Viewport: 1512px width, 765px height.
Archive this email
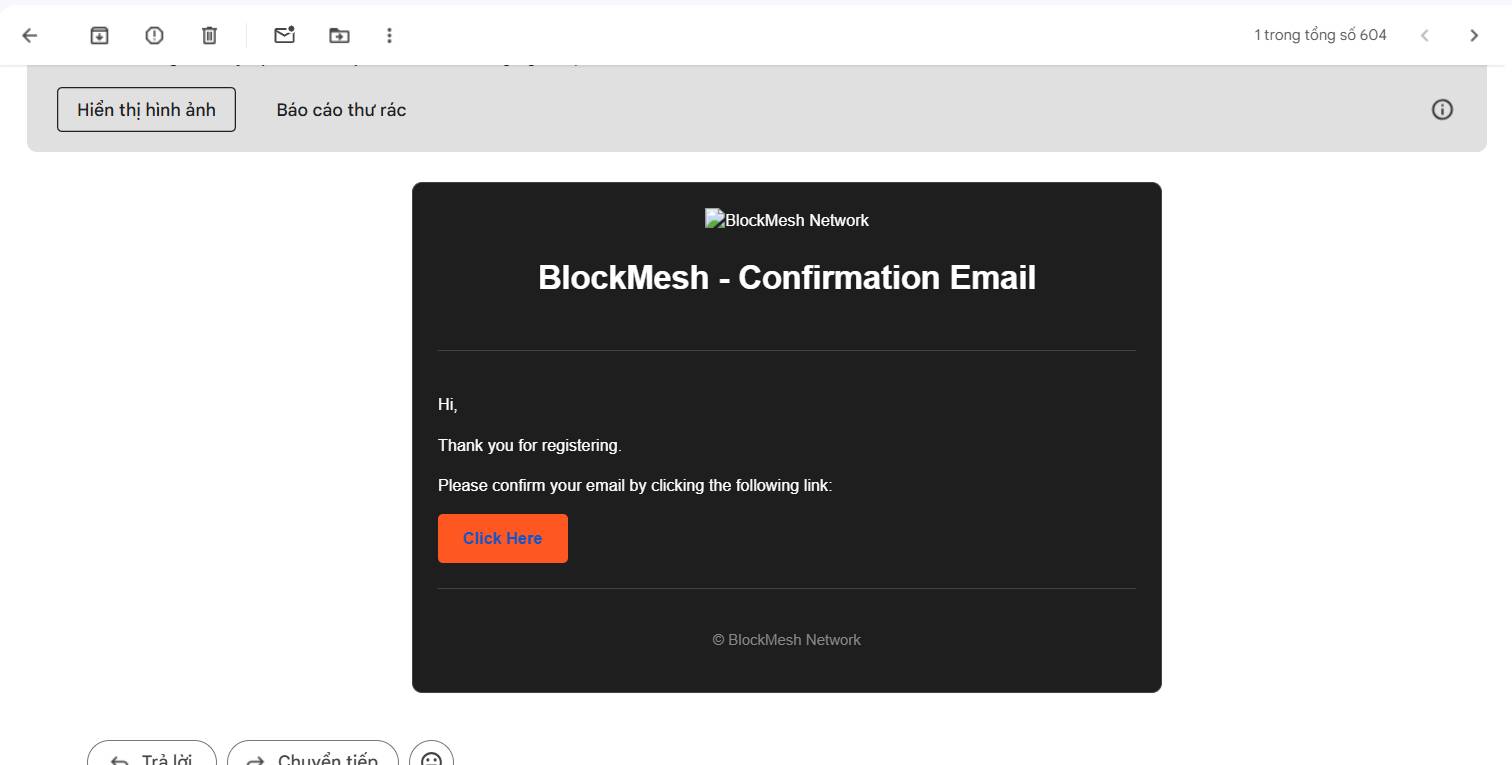[99, 36]
